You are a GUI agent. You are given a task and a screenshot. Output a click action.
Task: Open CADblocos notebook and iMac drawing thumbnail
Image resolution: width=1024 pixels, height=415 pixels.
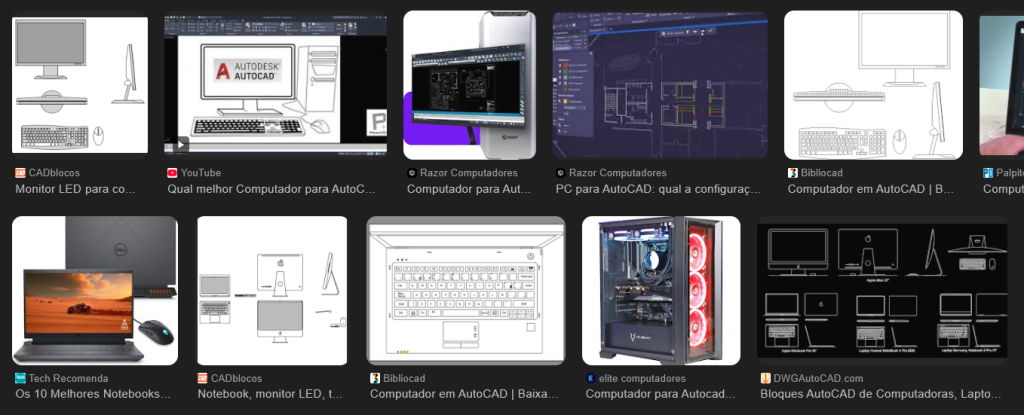[x=272, y=290]
